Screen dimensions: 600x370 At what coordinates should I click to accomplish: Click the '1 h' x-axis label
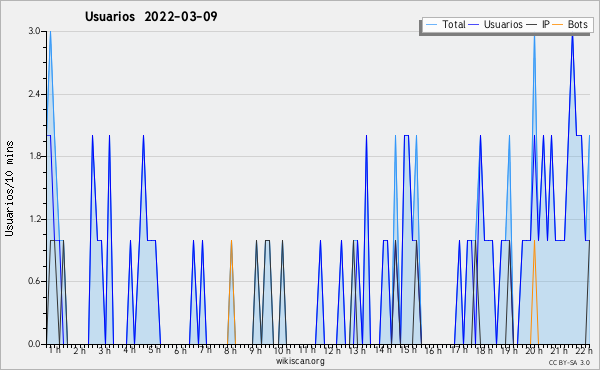click(x=55, y=350)
